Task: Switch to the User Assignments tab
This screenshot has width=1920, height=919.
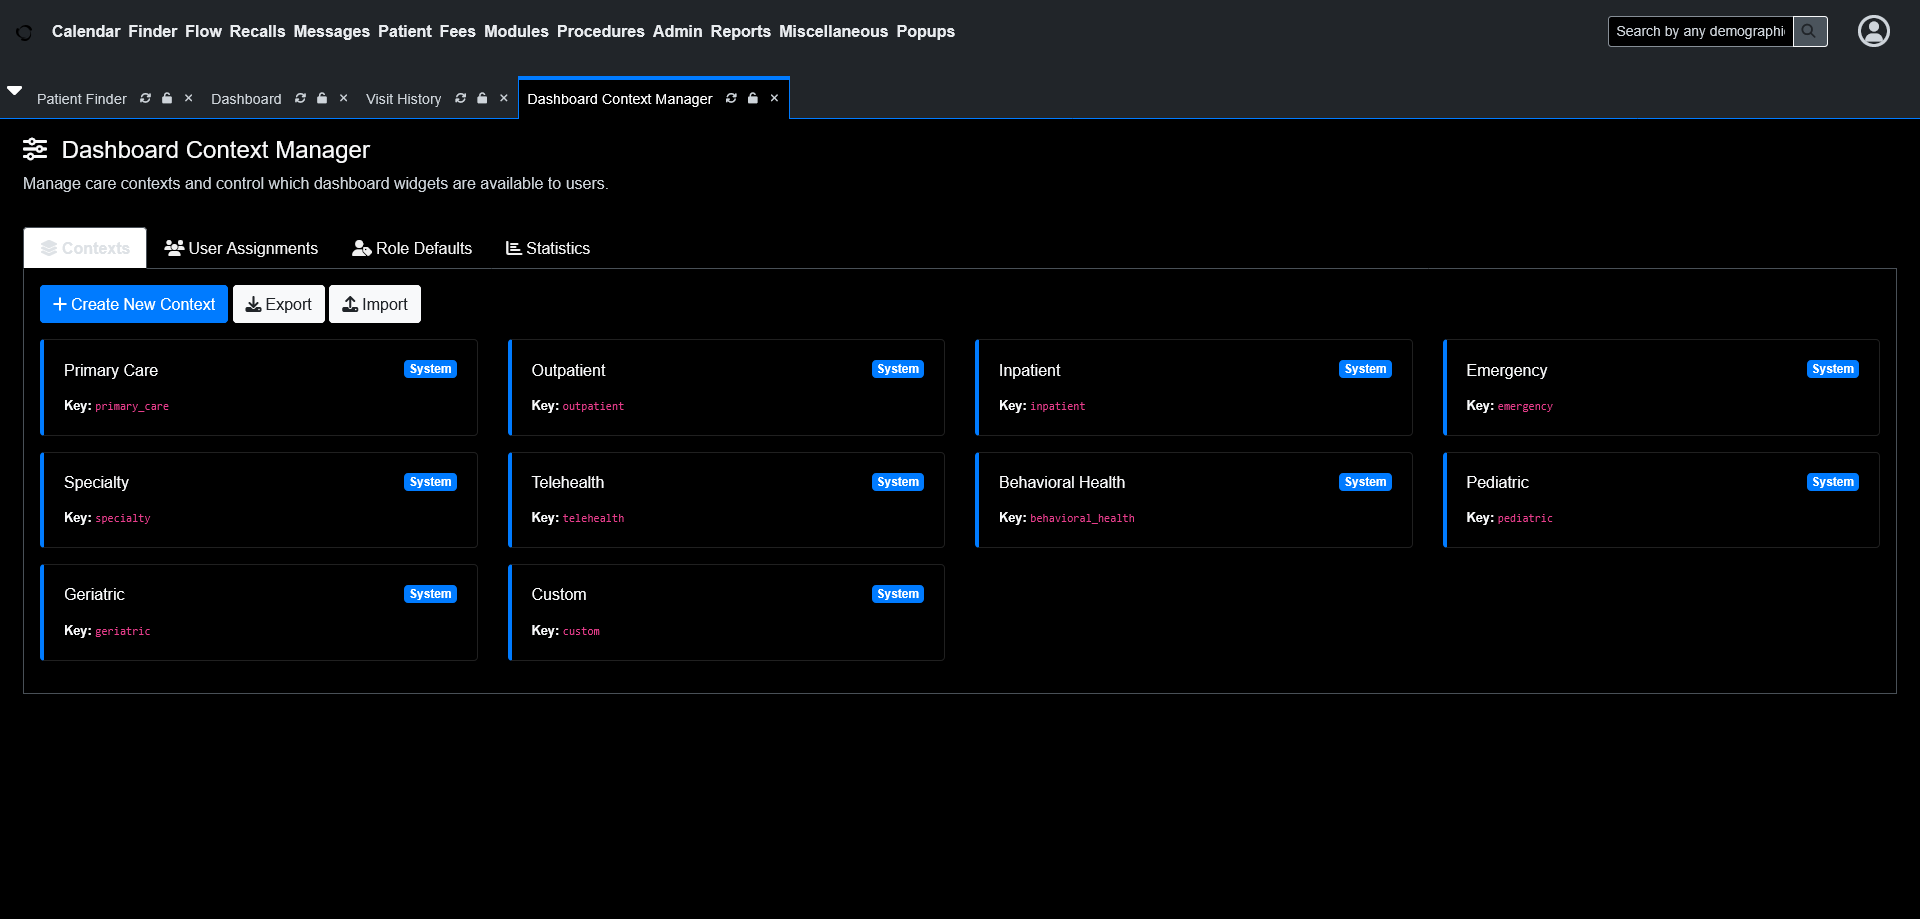Action: click(241, 248)
